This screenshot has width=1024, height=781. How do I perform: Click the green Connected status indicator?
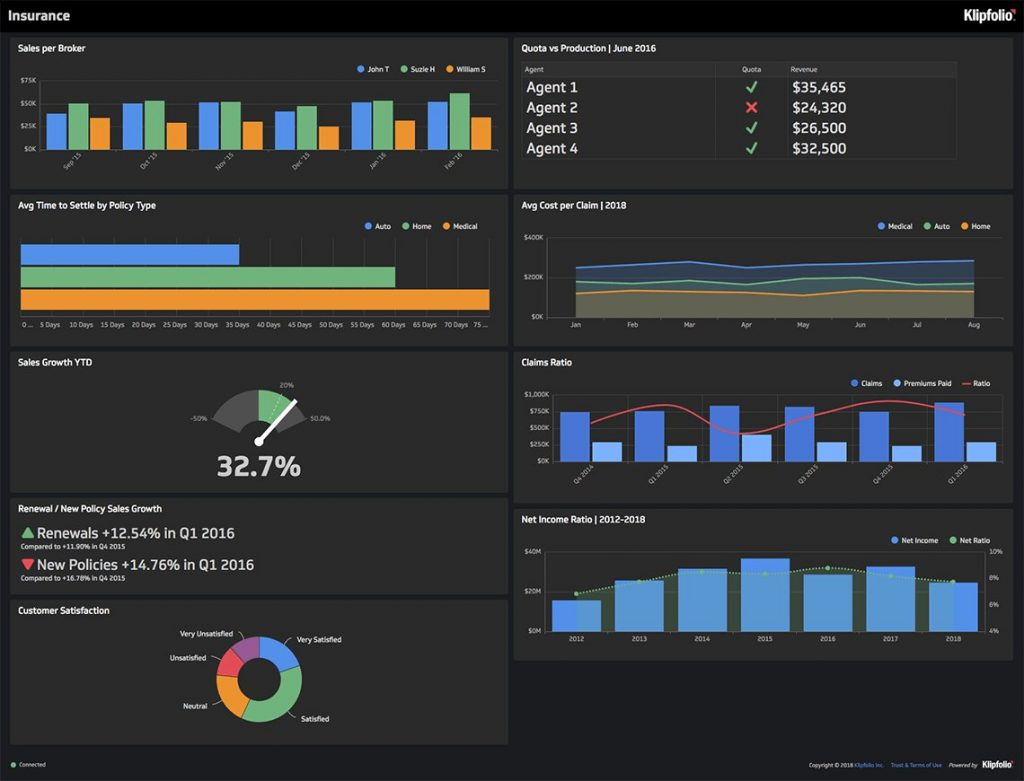pos(14,765)
